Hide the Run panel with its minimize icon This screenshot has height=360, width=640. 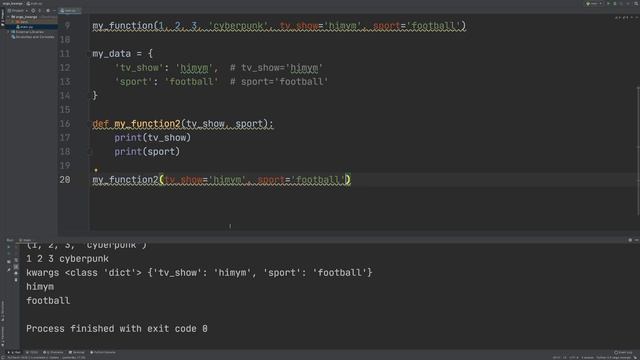(636, 240)
